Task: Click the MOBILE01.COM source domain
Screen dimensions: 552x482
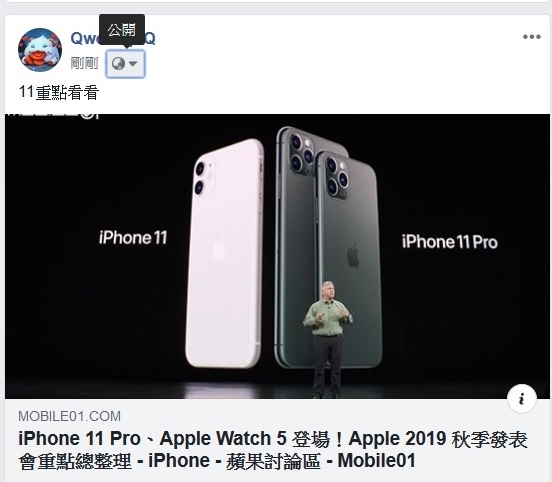Action: point(69,416)
